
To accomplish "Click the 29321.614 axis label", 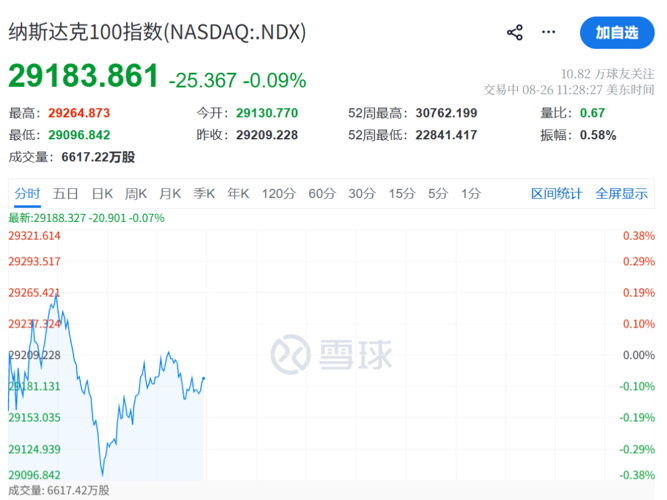I will point(34,236).
